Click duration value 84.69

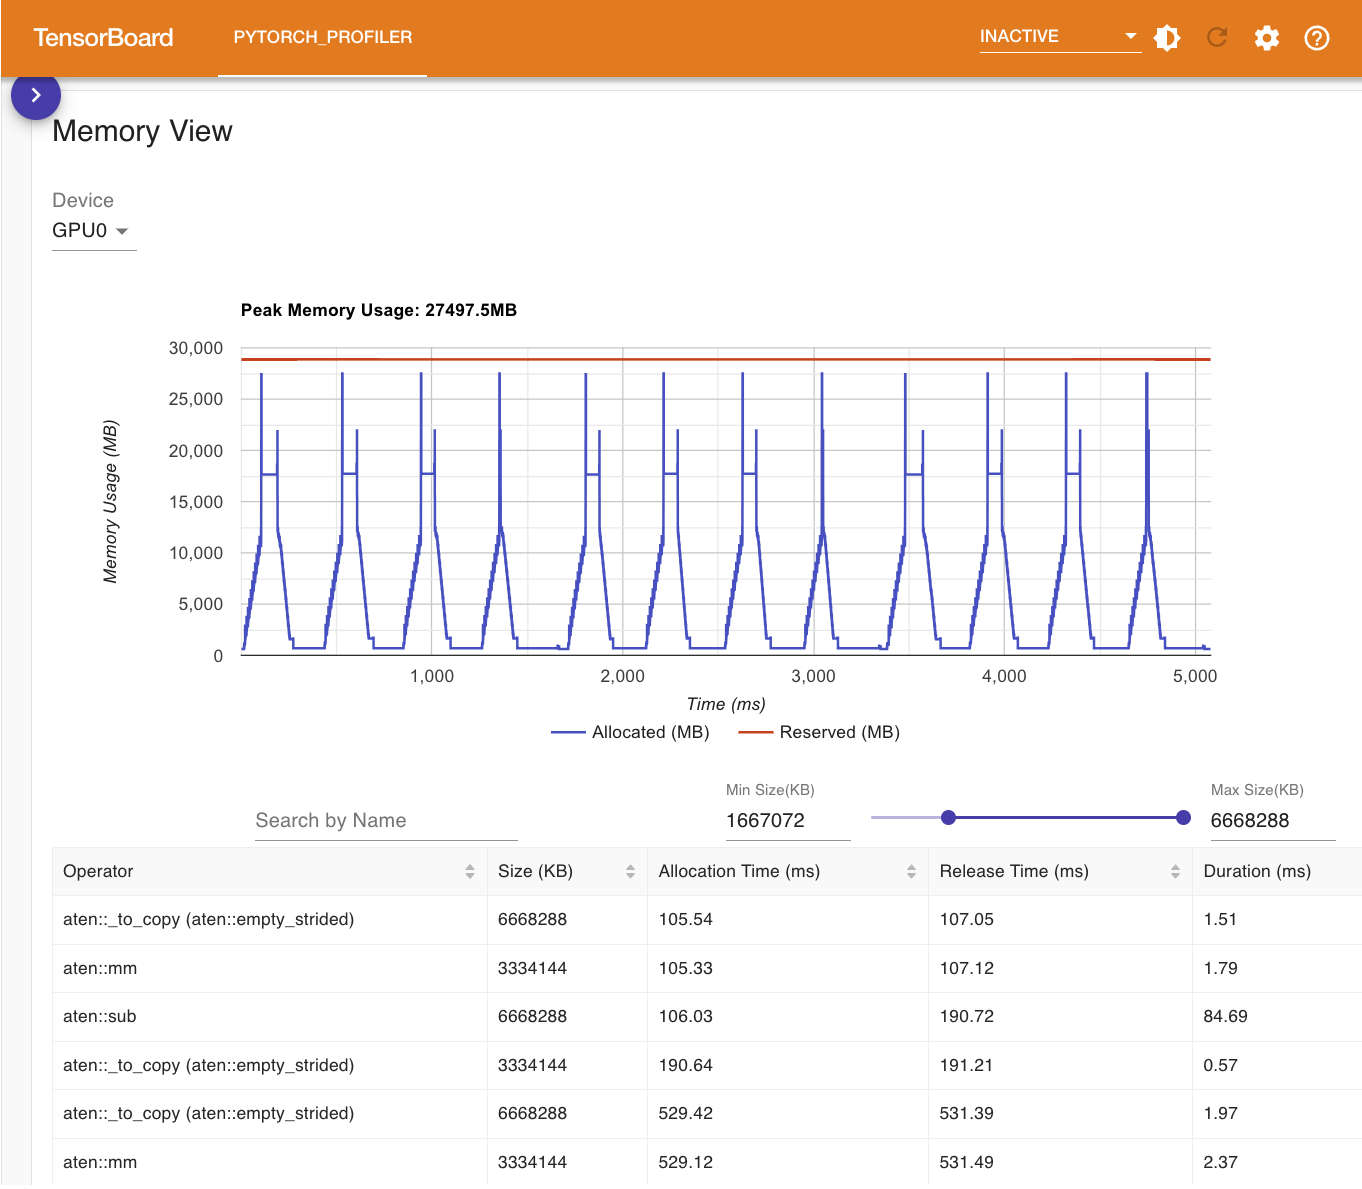click(1225, 1017)
